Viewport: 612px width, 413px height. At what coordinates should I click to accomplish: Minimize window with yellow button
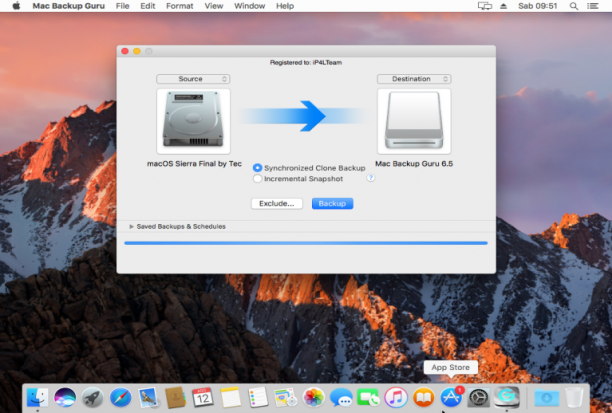137,51
